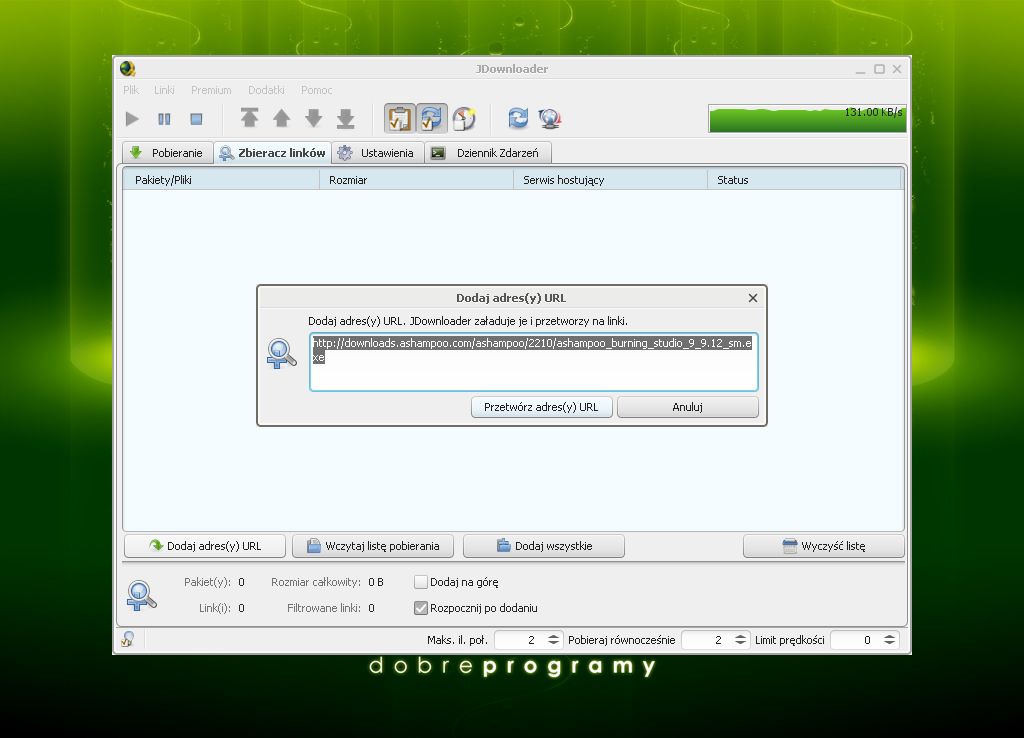Image resolution: width=1024 pixels, height=738 pixels.
Task: Click the Serwis hostujący column header
Action: (x=610, y=180)
